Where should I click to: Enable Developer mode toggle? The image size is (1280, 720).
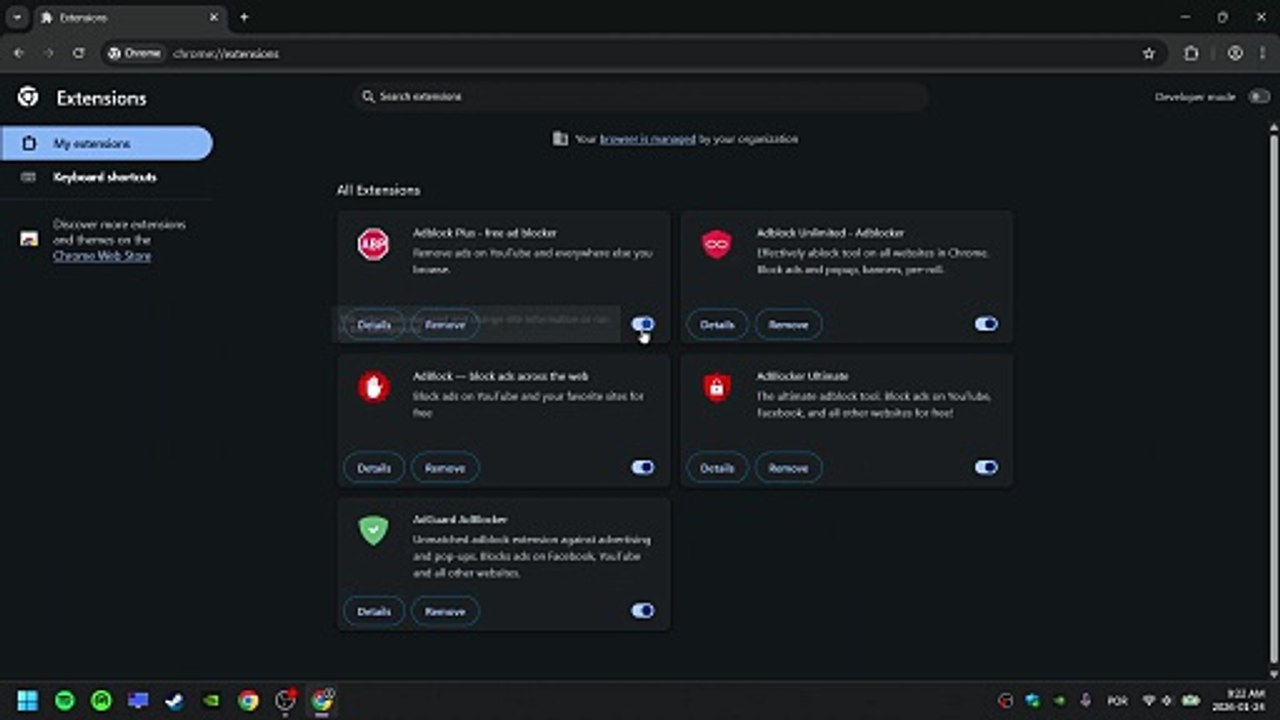tap(1259, 97)
